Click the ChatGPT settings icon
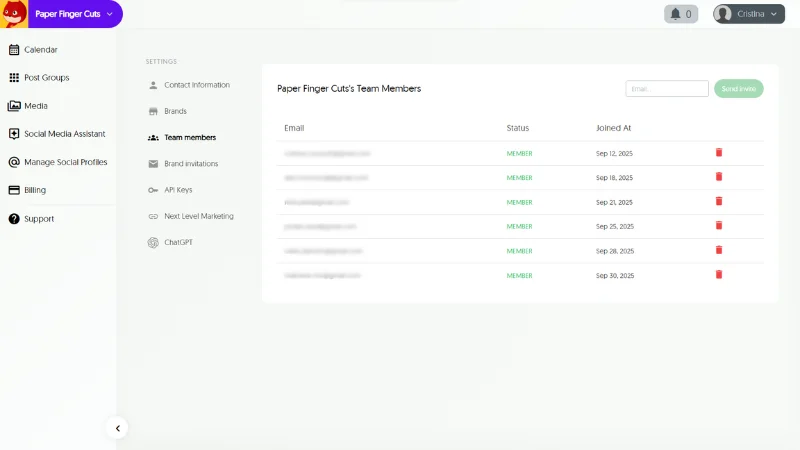 (153, 242)
